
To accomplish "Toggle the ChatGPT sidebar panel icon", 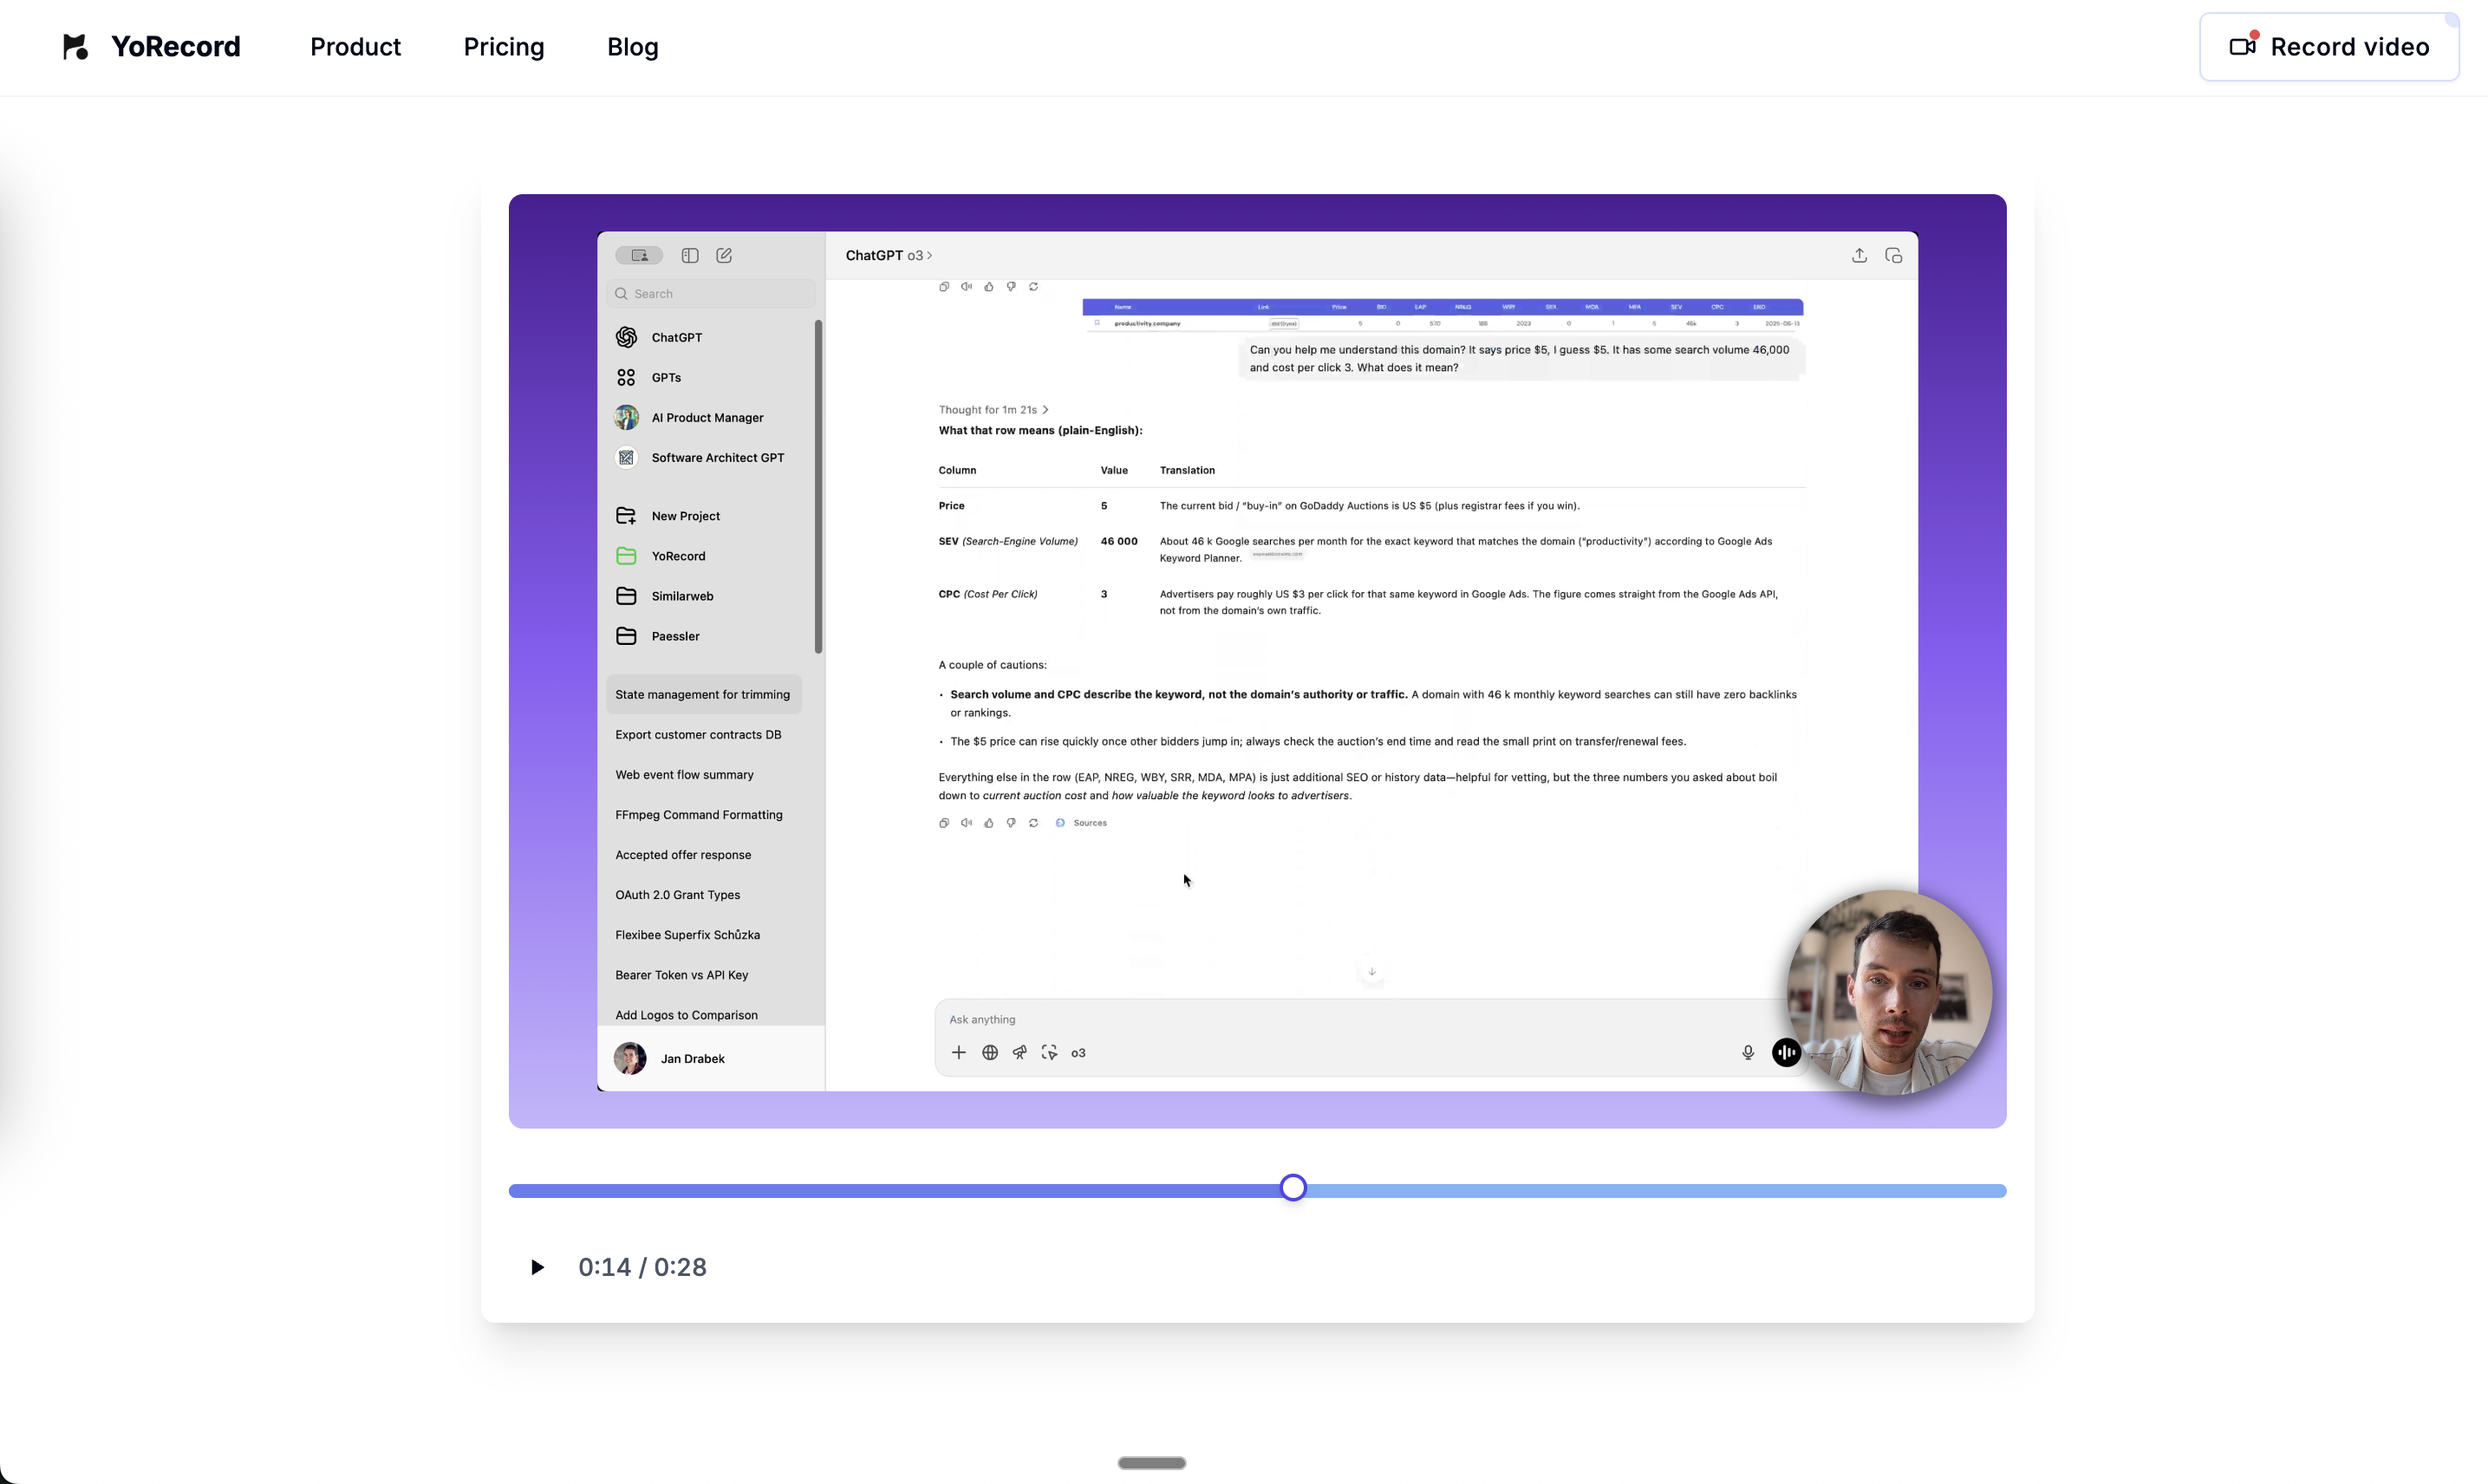I will [x=690, y=256].
